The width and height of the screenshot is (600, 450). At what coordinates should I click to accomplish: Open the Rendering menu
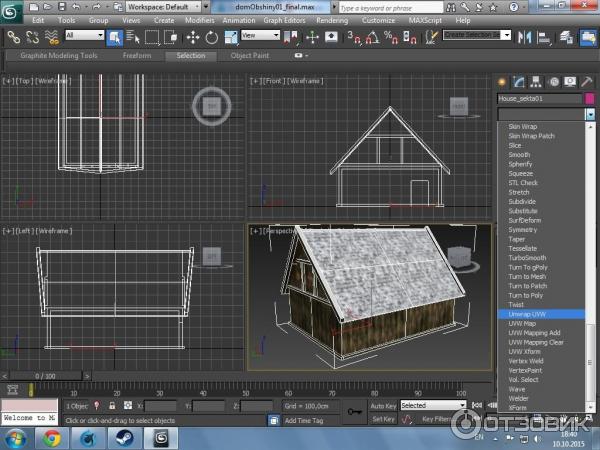330,20
